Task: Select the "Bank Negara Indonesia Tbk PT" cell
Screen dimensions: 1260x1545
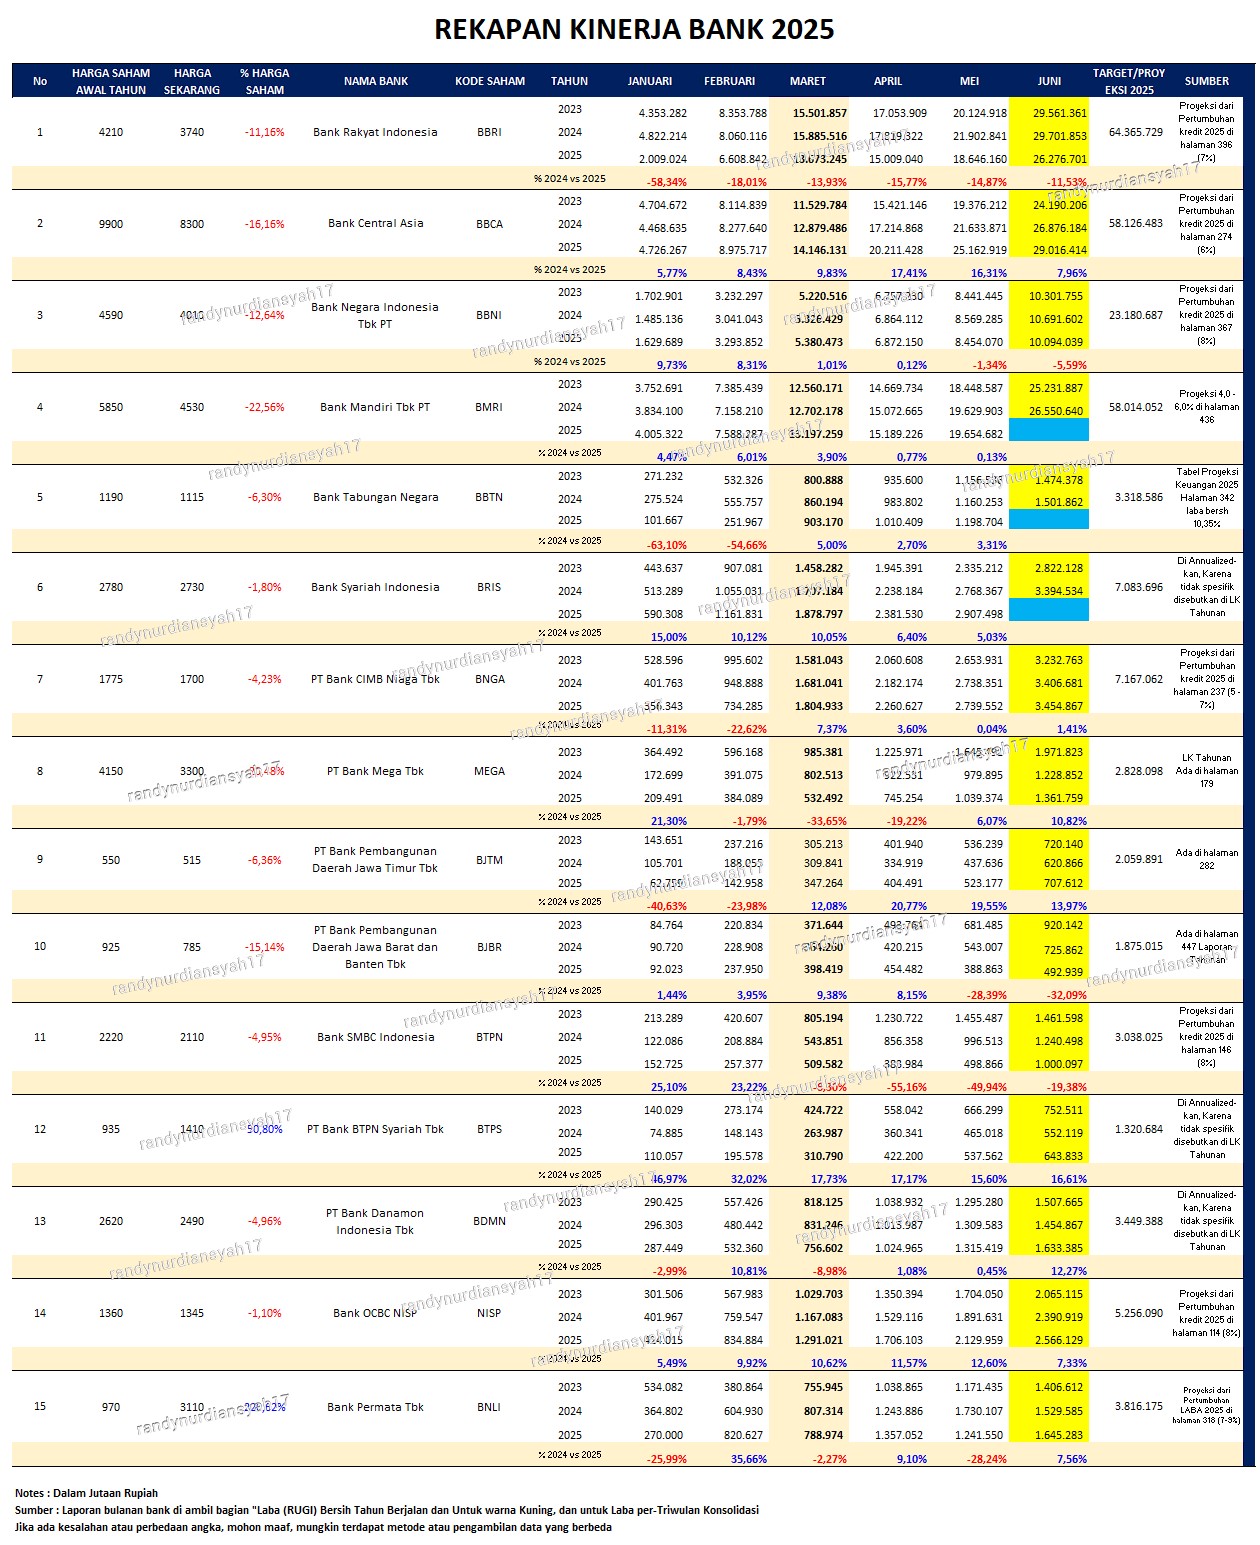Action: pos(375,315)
